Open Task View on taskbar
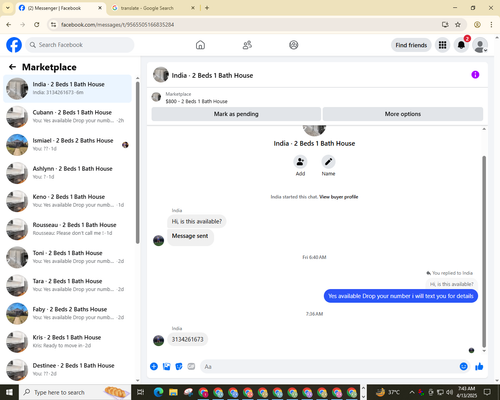 tap(140, 392)
